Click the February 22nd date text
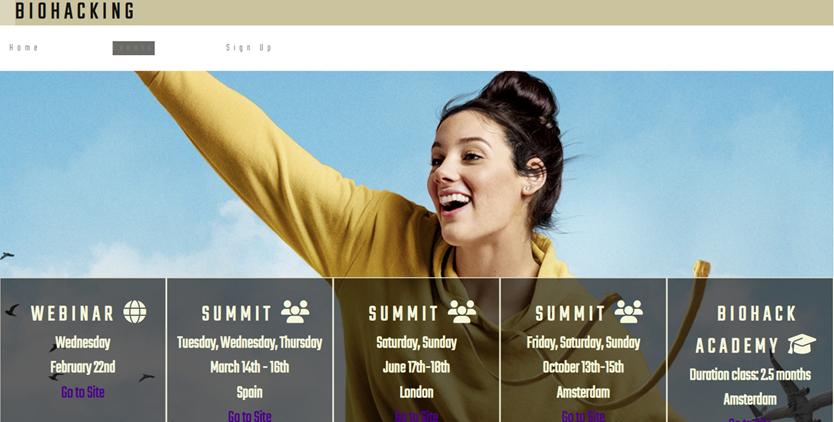Image resolution: width=834 pixels, height=422 pixels. 83,367
